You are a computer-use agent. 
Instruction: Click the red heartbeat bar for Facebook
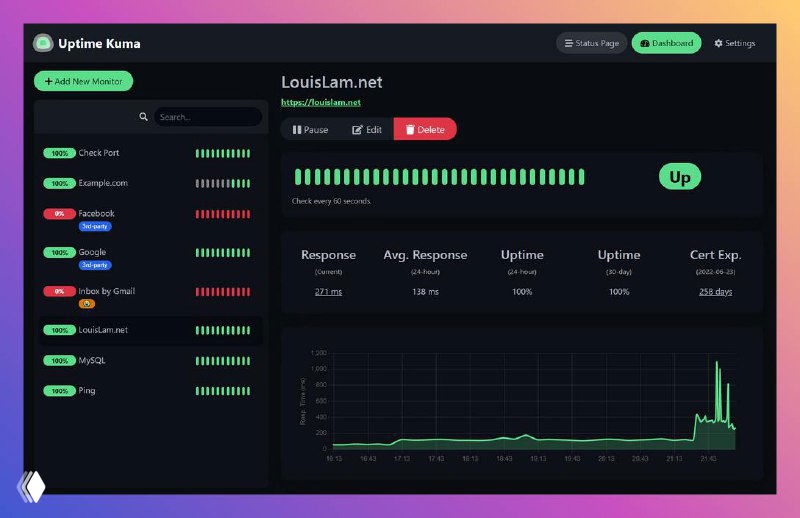[223, 214]
